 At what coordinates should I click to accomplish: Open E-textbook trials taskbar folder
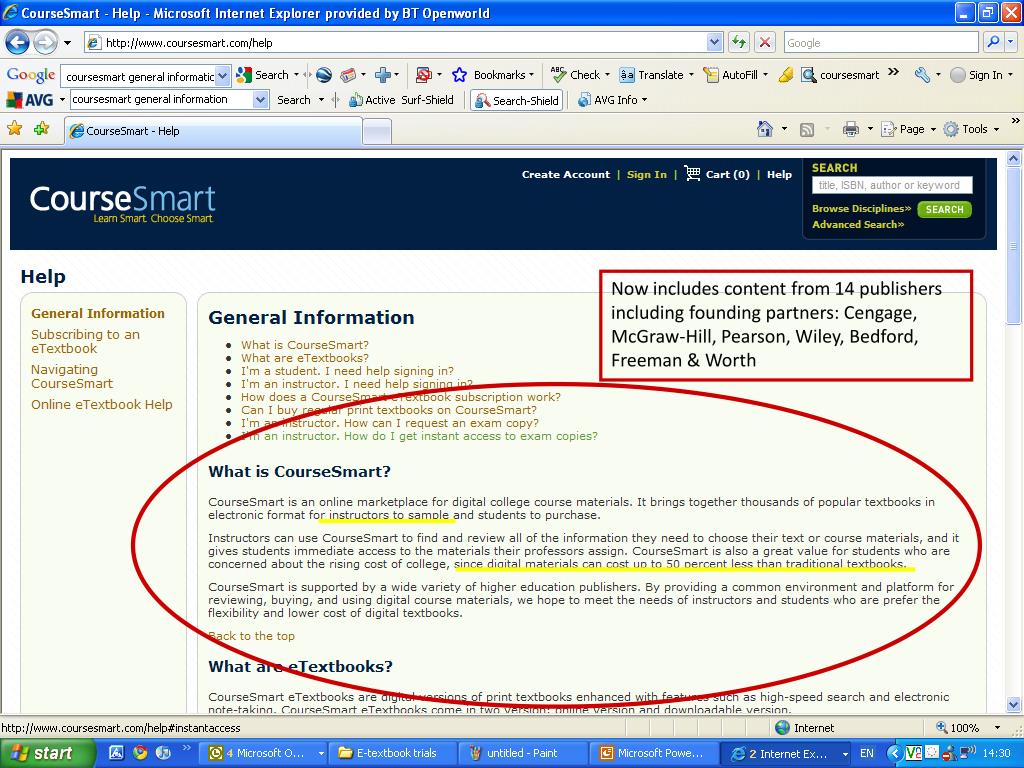pos(392,754)
